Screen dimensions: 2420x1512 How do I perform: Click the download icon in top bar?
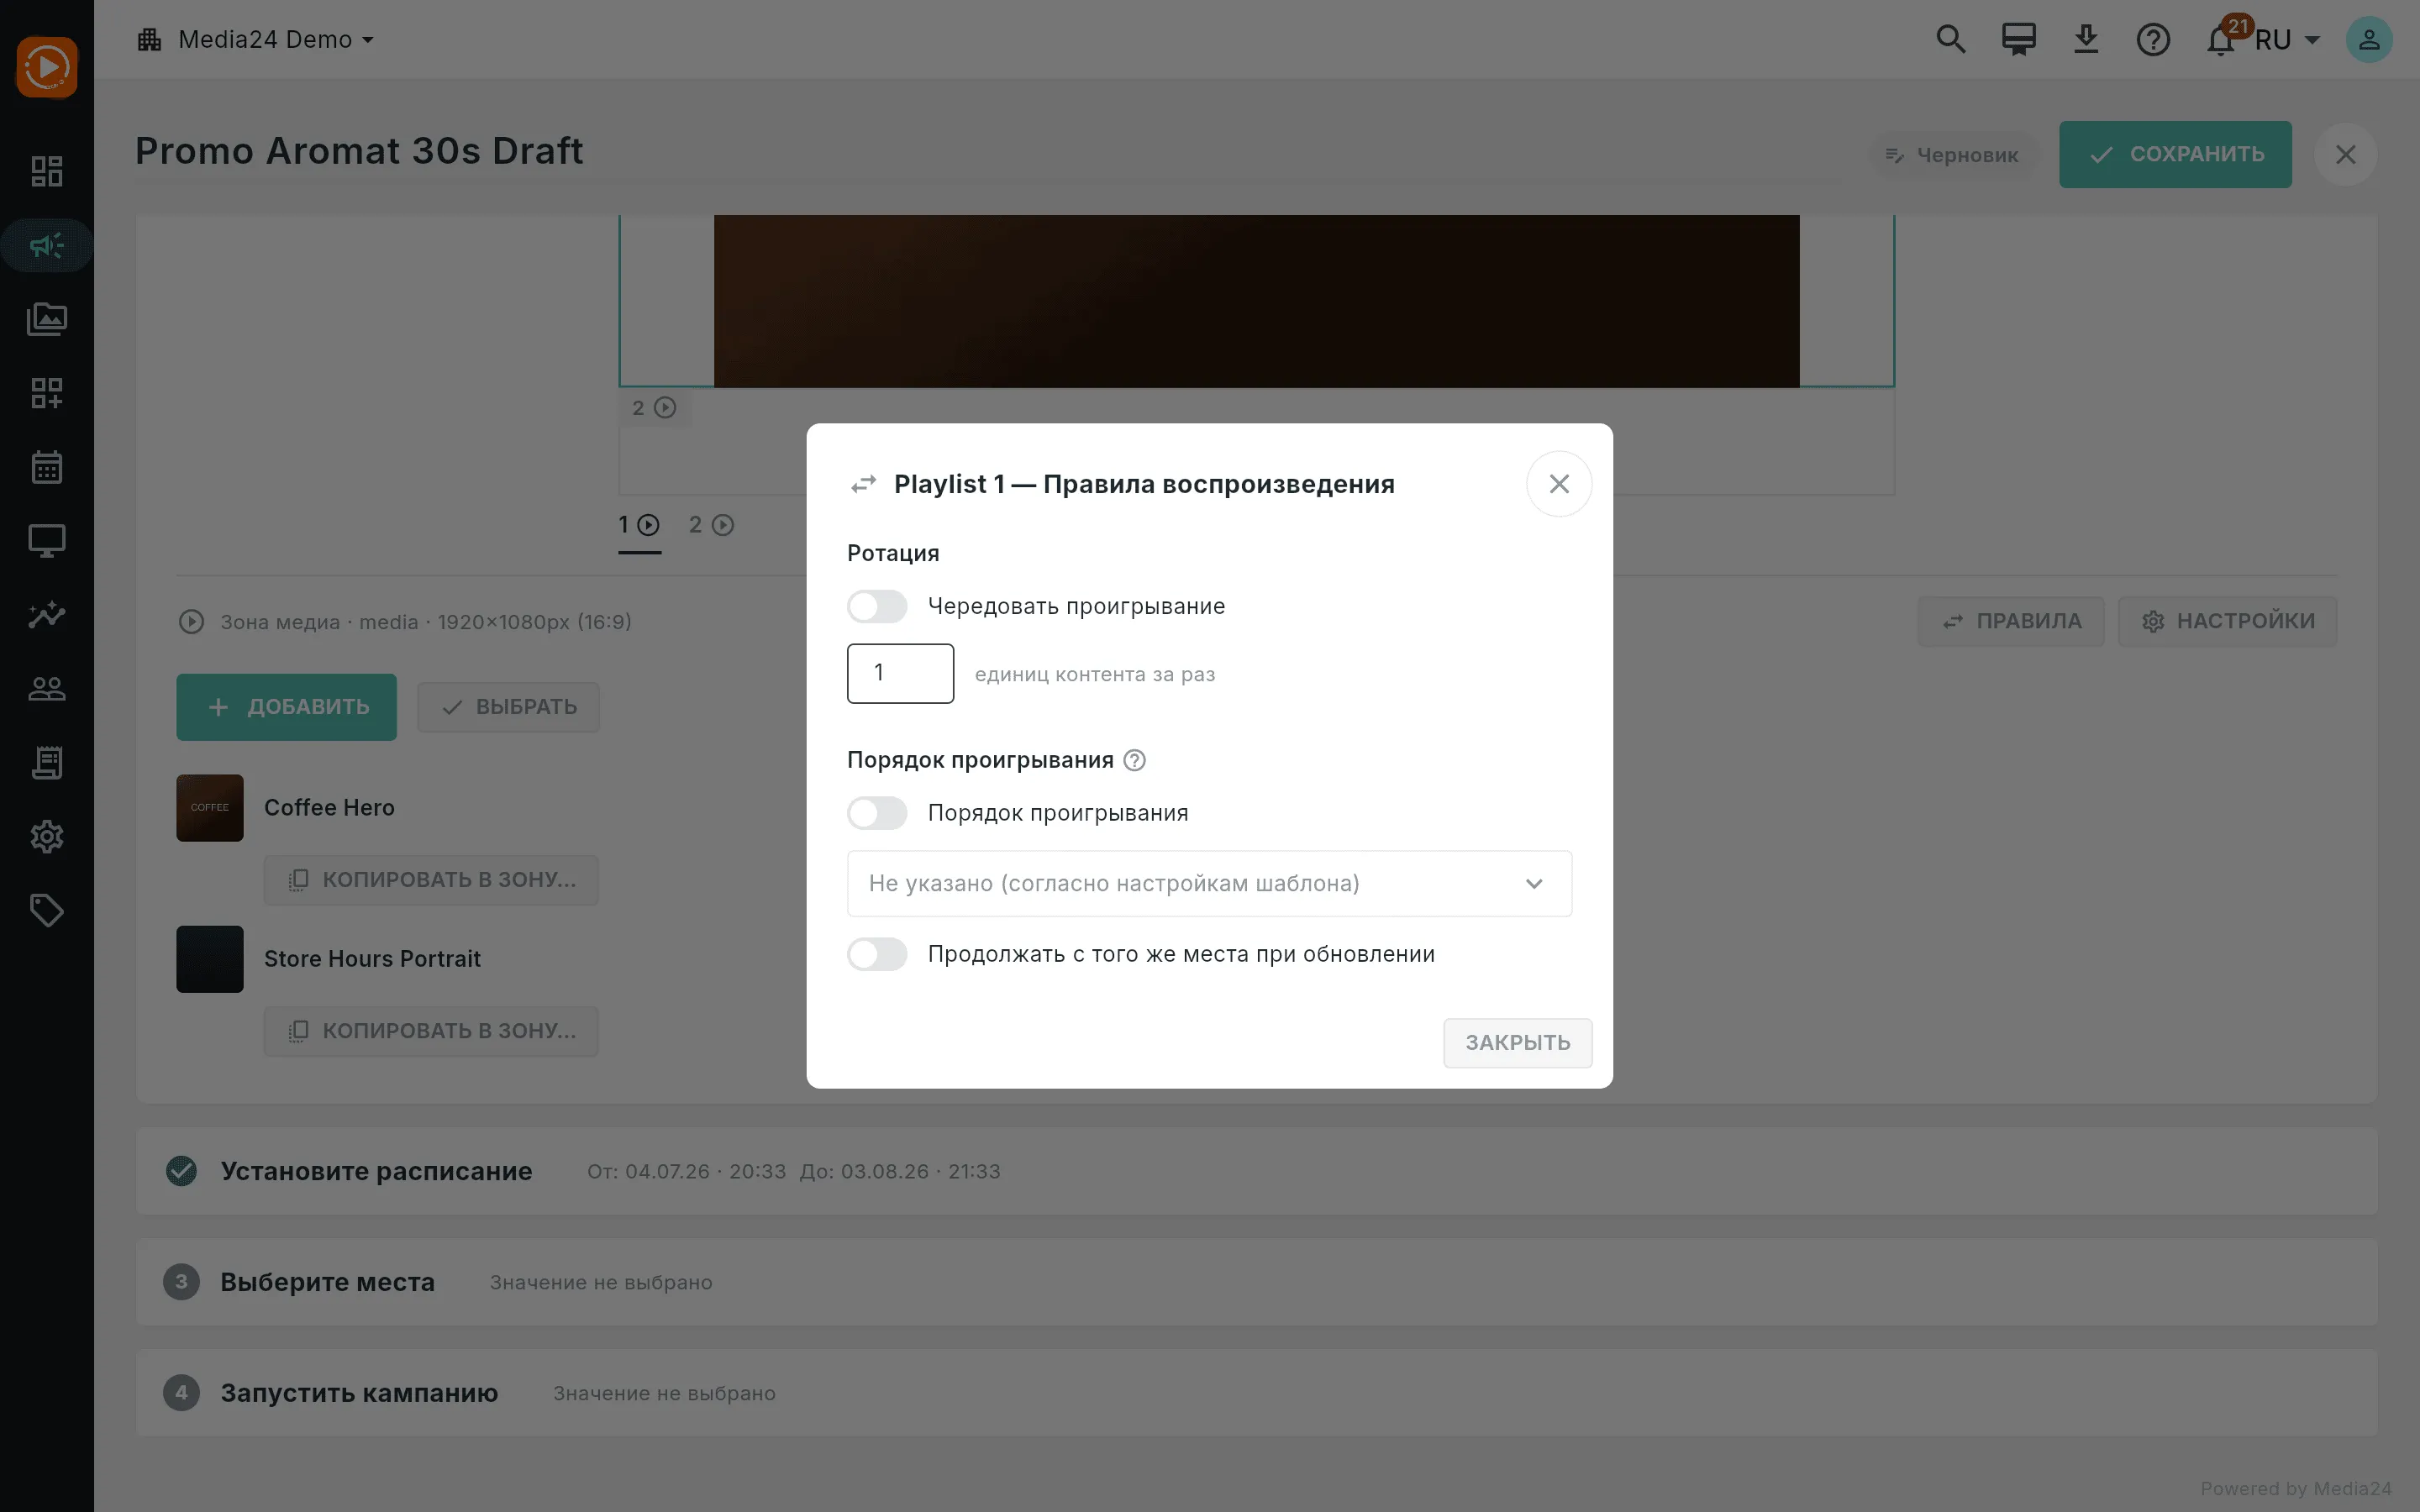[2086, 40]
